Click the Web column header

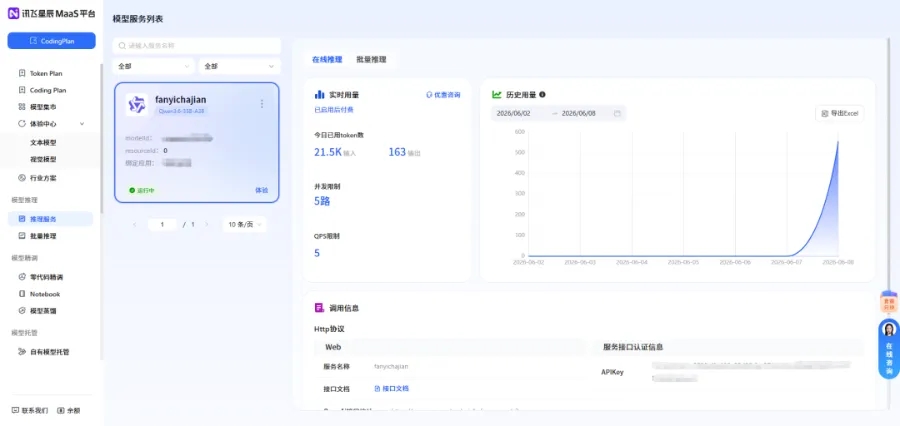(x=333, y=347)
